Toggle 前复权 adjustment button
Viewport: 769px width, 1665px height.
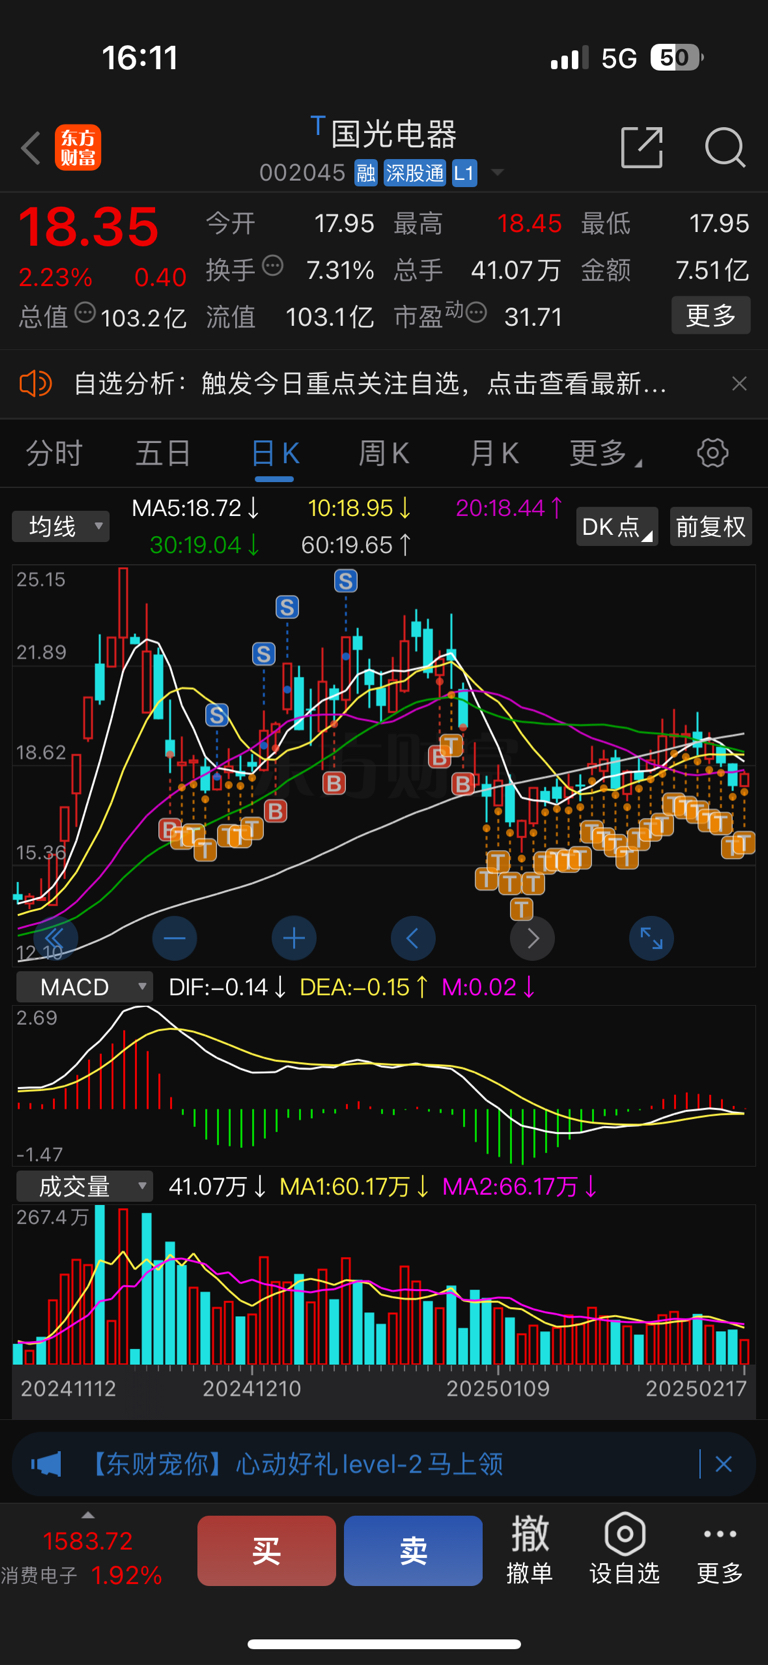(x=711, y=527)
